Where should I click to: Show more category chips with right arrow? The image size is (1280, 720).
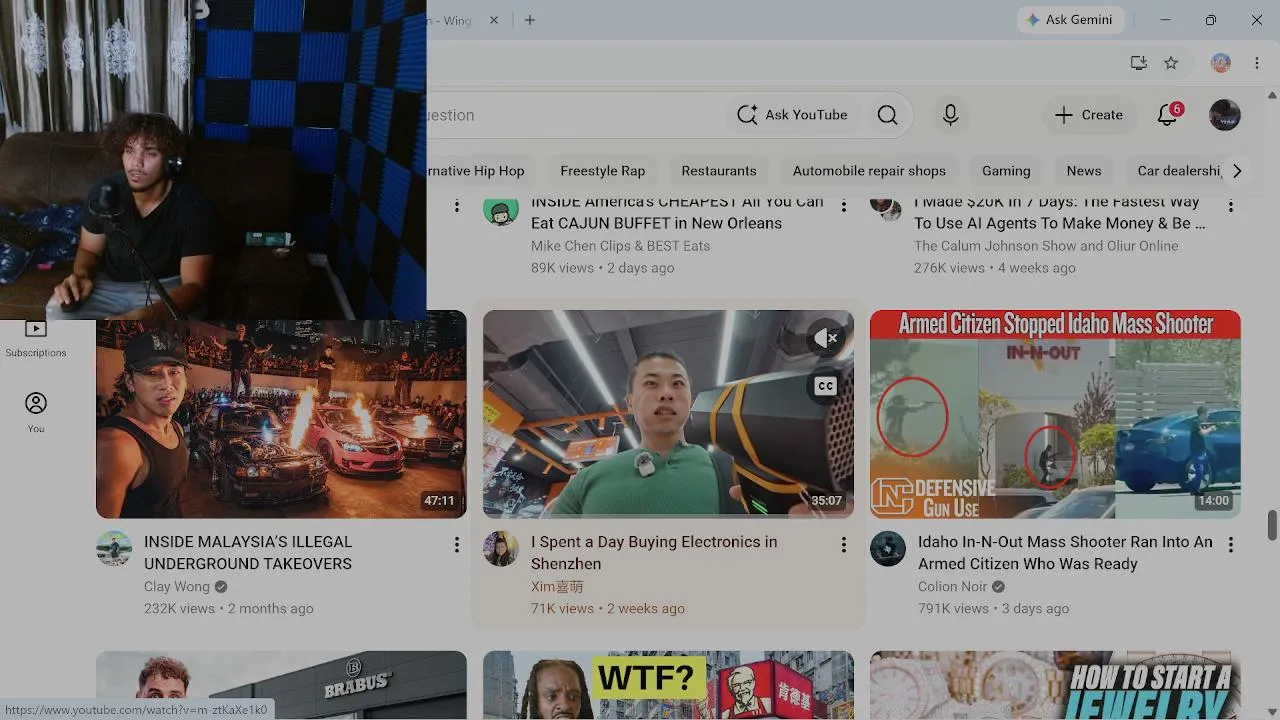pyautogui.click(x=1237, y=171)
